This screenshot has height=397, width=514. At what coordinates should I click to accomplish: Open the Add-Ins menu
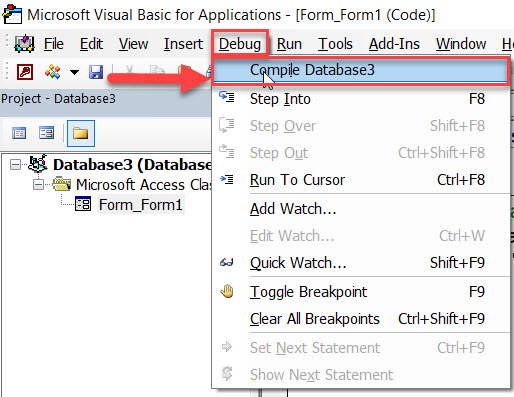(x=394, y=44)
